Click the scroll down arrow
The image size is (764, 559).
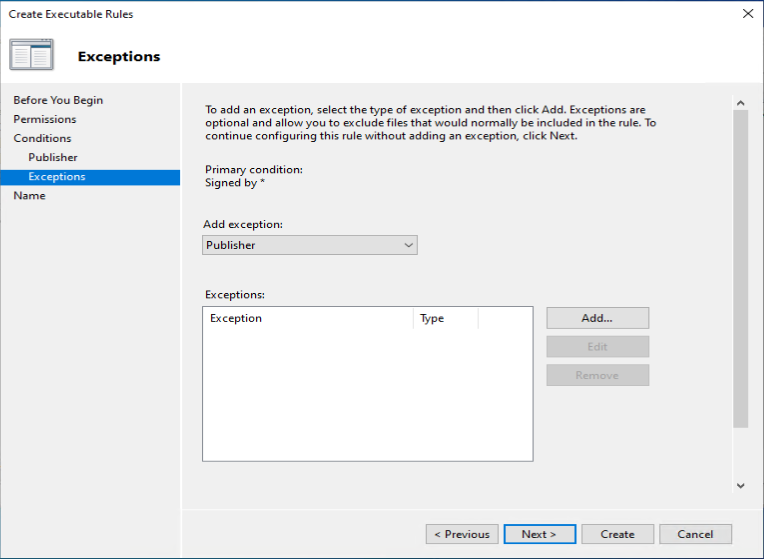(741, 485)
